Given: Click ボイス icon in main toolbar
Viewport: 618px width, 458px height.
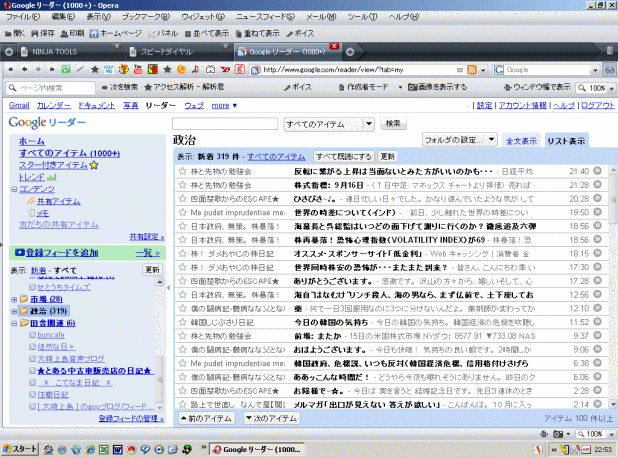Looking at the screenshot, I should [x=290, y=34].
